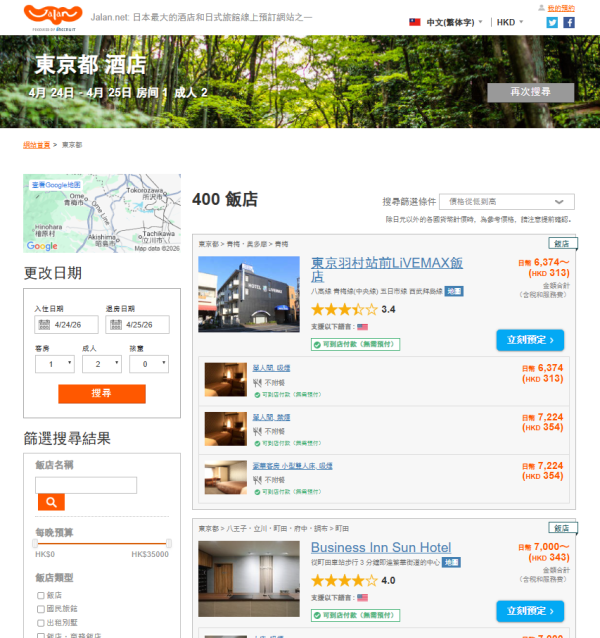Open the Twitter share icon
The image size is (600, 638).
552,22
